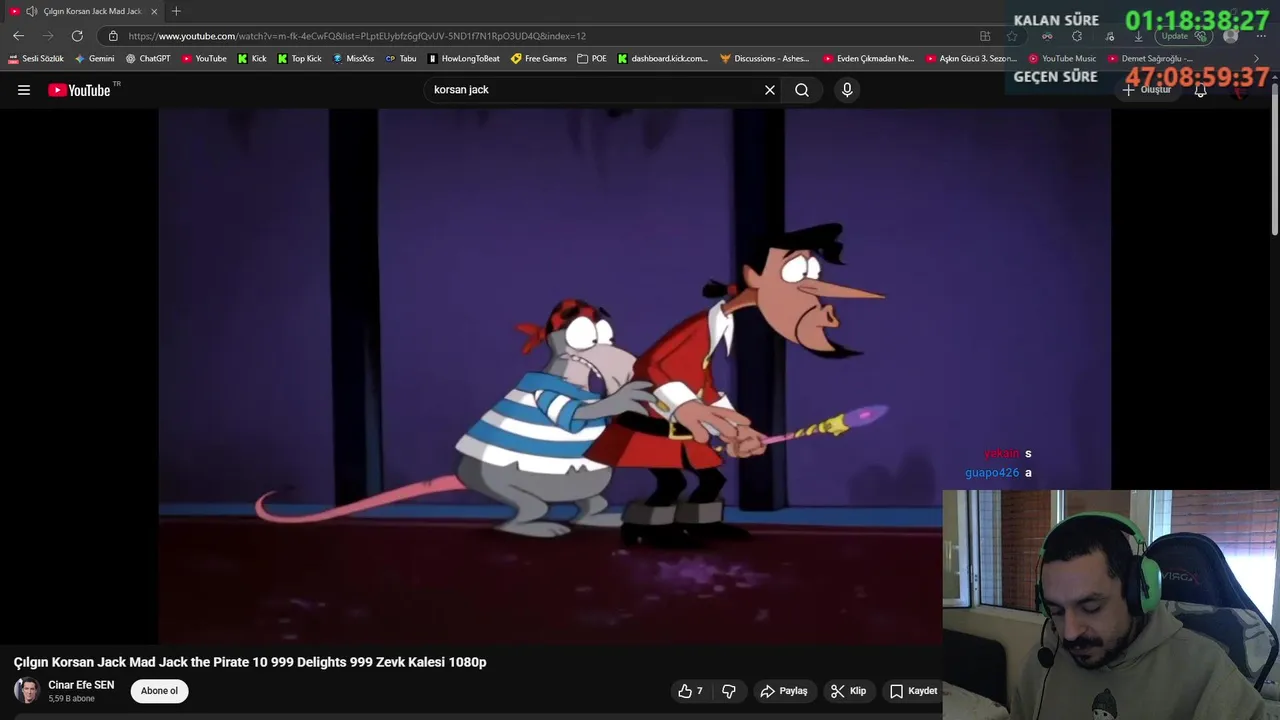The image size is (1280, 720).
Task: Click the 5,59 B abone subscriber count
Action: [71, 699]
